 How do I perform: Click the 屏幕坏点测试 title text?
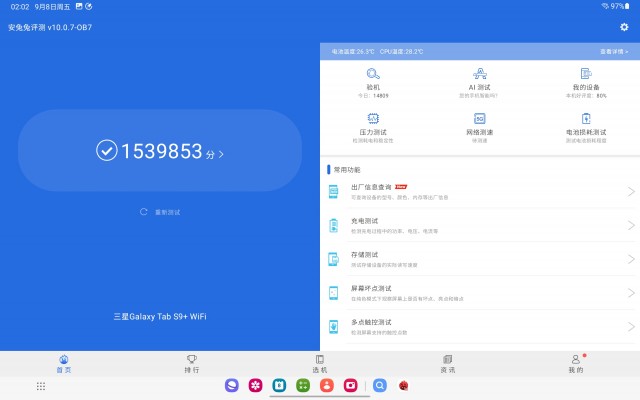pos(371,289)
